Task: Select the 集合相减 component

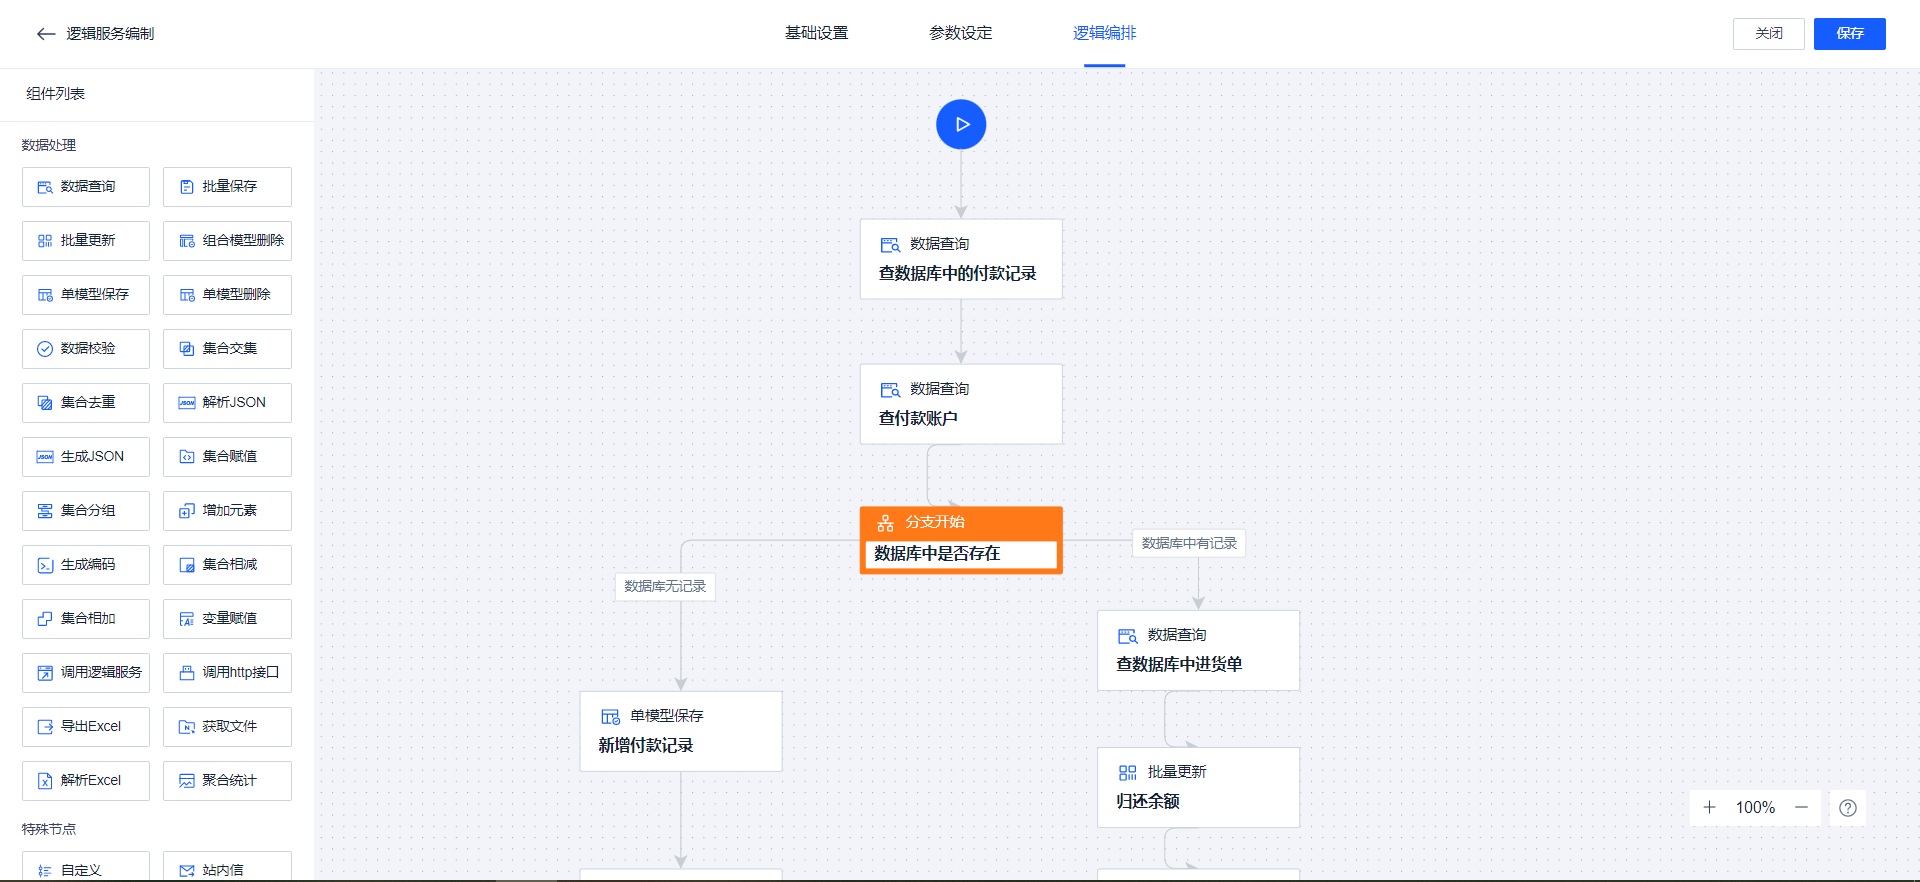Action: tap(227, 565)
